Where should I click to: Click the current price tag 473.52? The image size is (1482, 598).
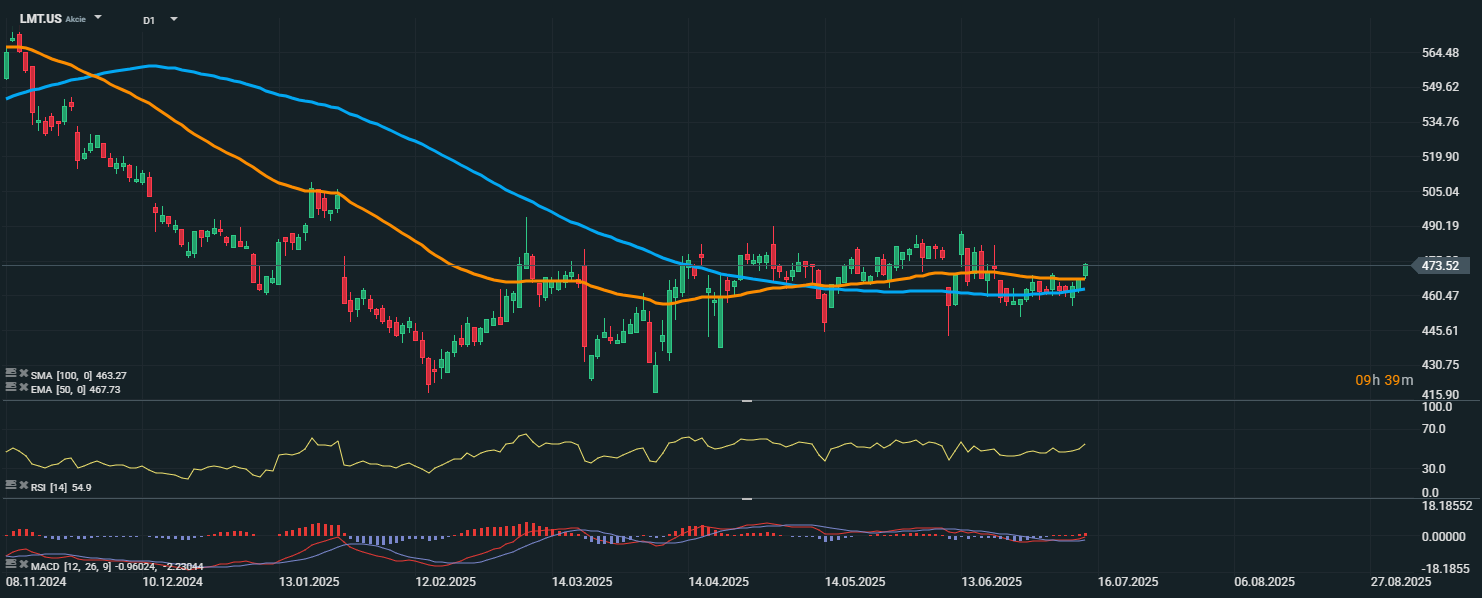(1441, 265)
